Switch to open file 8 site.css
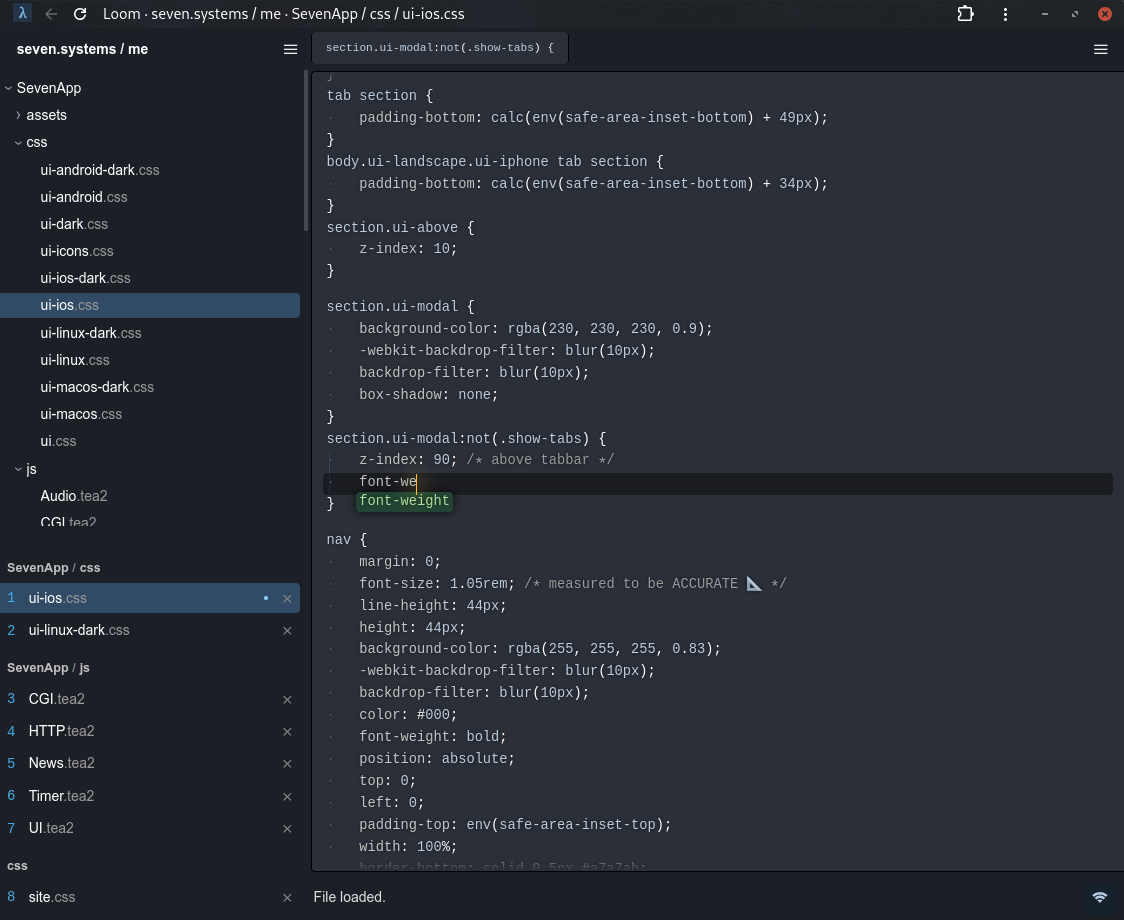Image resolution: width=1124 pixels, height=920 pixels. click(x=150, y=897)
